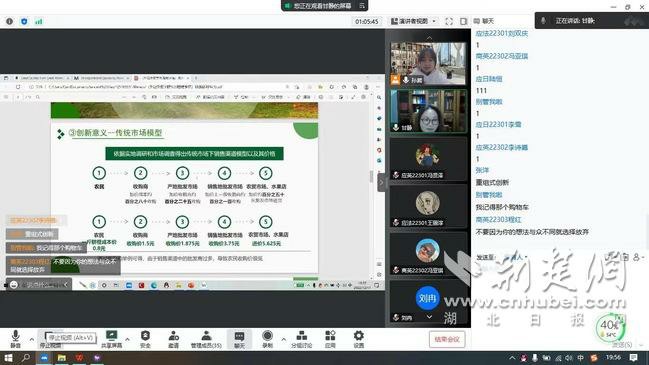Click the meeting info icon at top left

(x=10, y=22)
